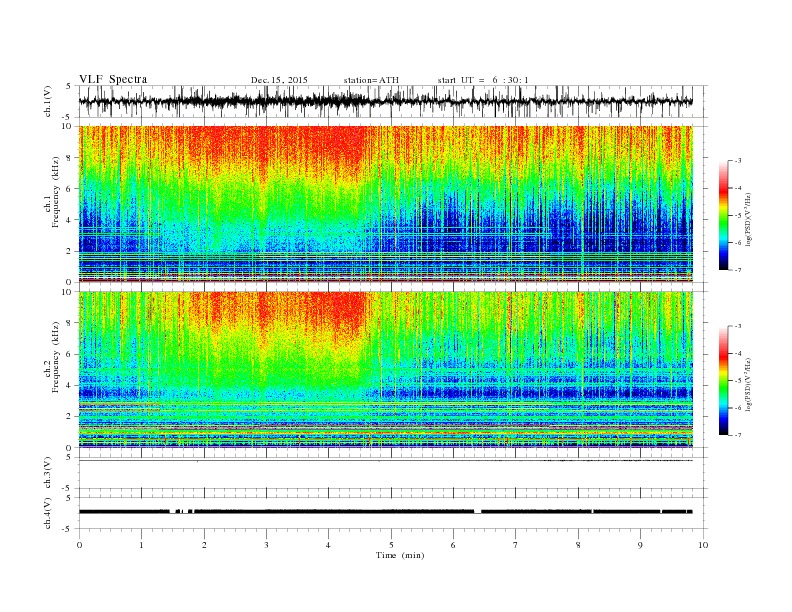Click the "8" kHz tick of ch.2 spectrogram
The image size is (792, 612).
click(x=70, y=323)
